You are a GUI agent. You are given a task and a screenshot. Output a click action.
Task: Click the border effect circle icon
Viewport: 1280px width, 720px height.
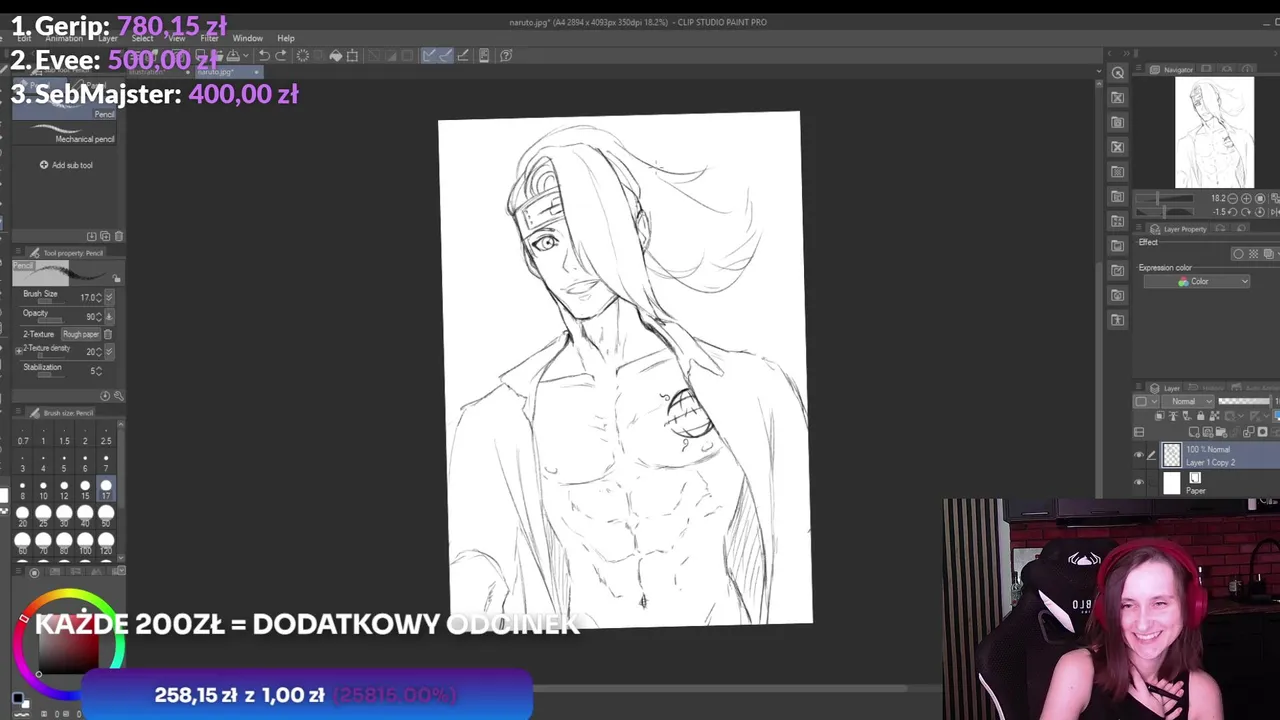(x=1238, y=254)
